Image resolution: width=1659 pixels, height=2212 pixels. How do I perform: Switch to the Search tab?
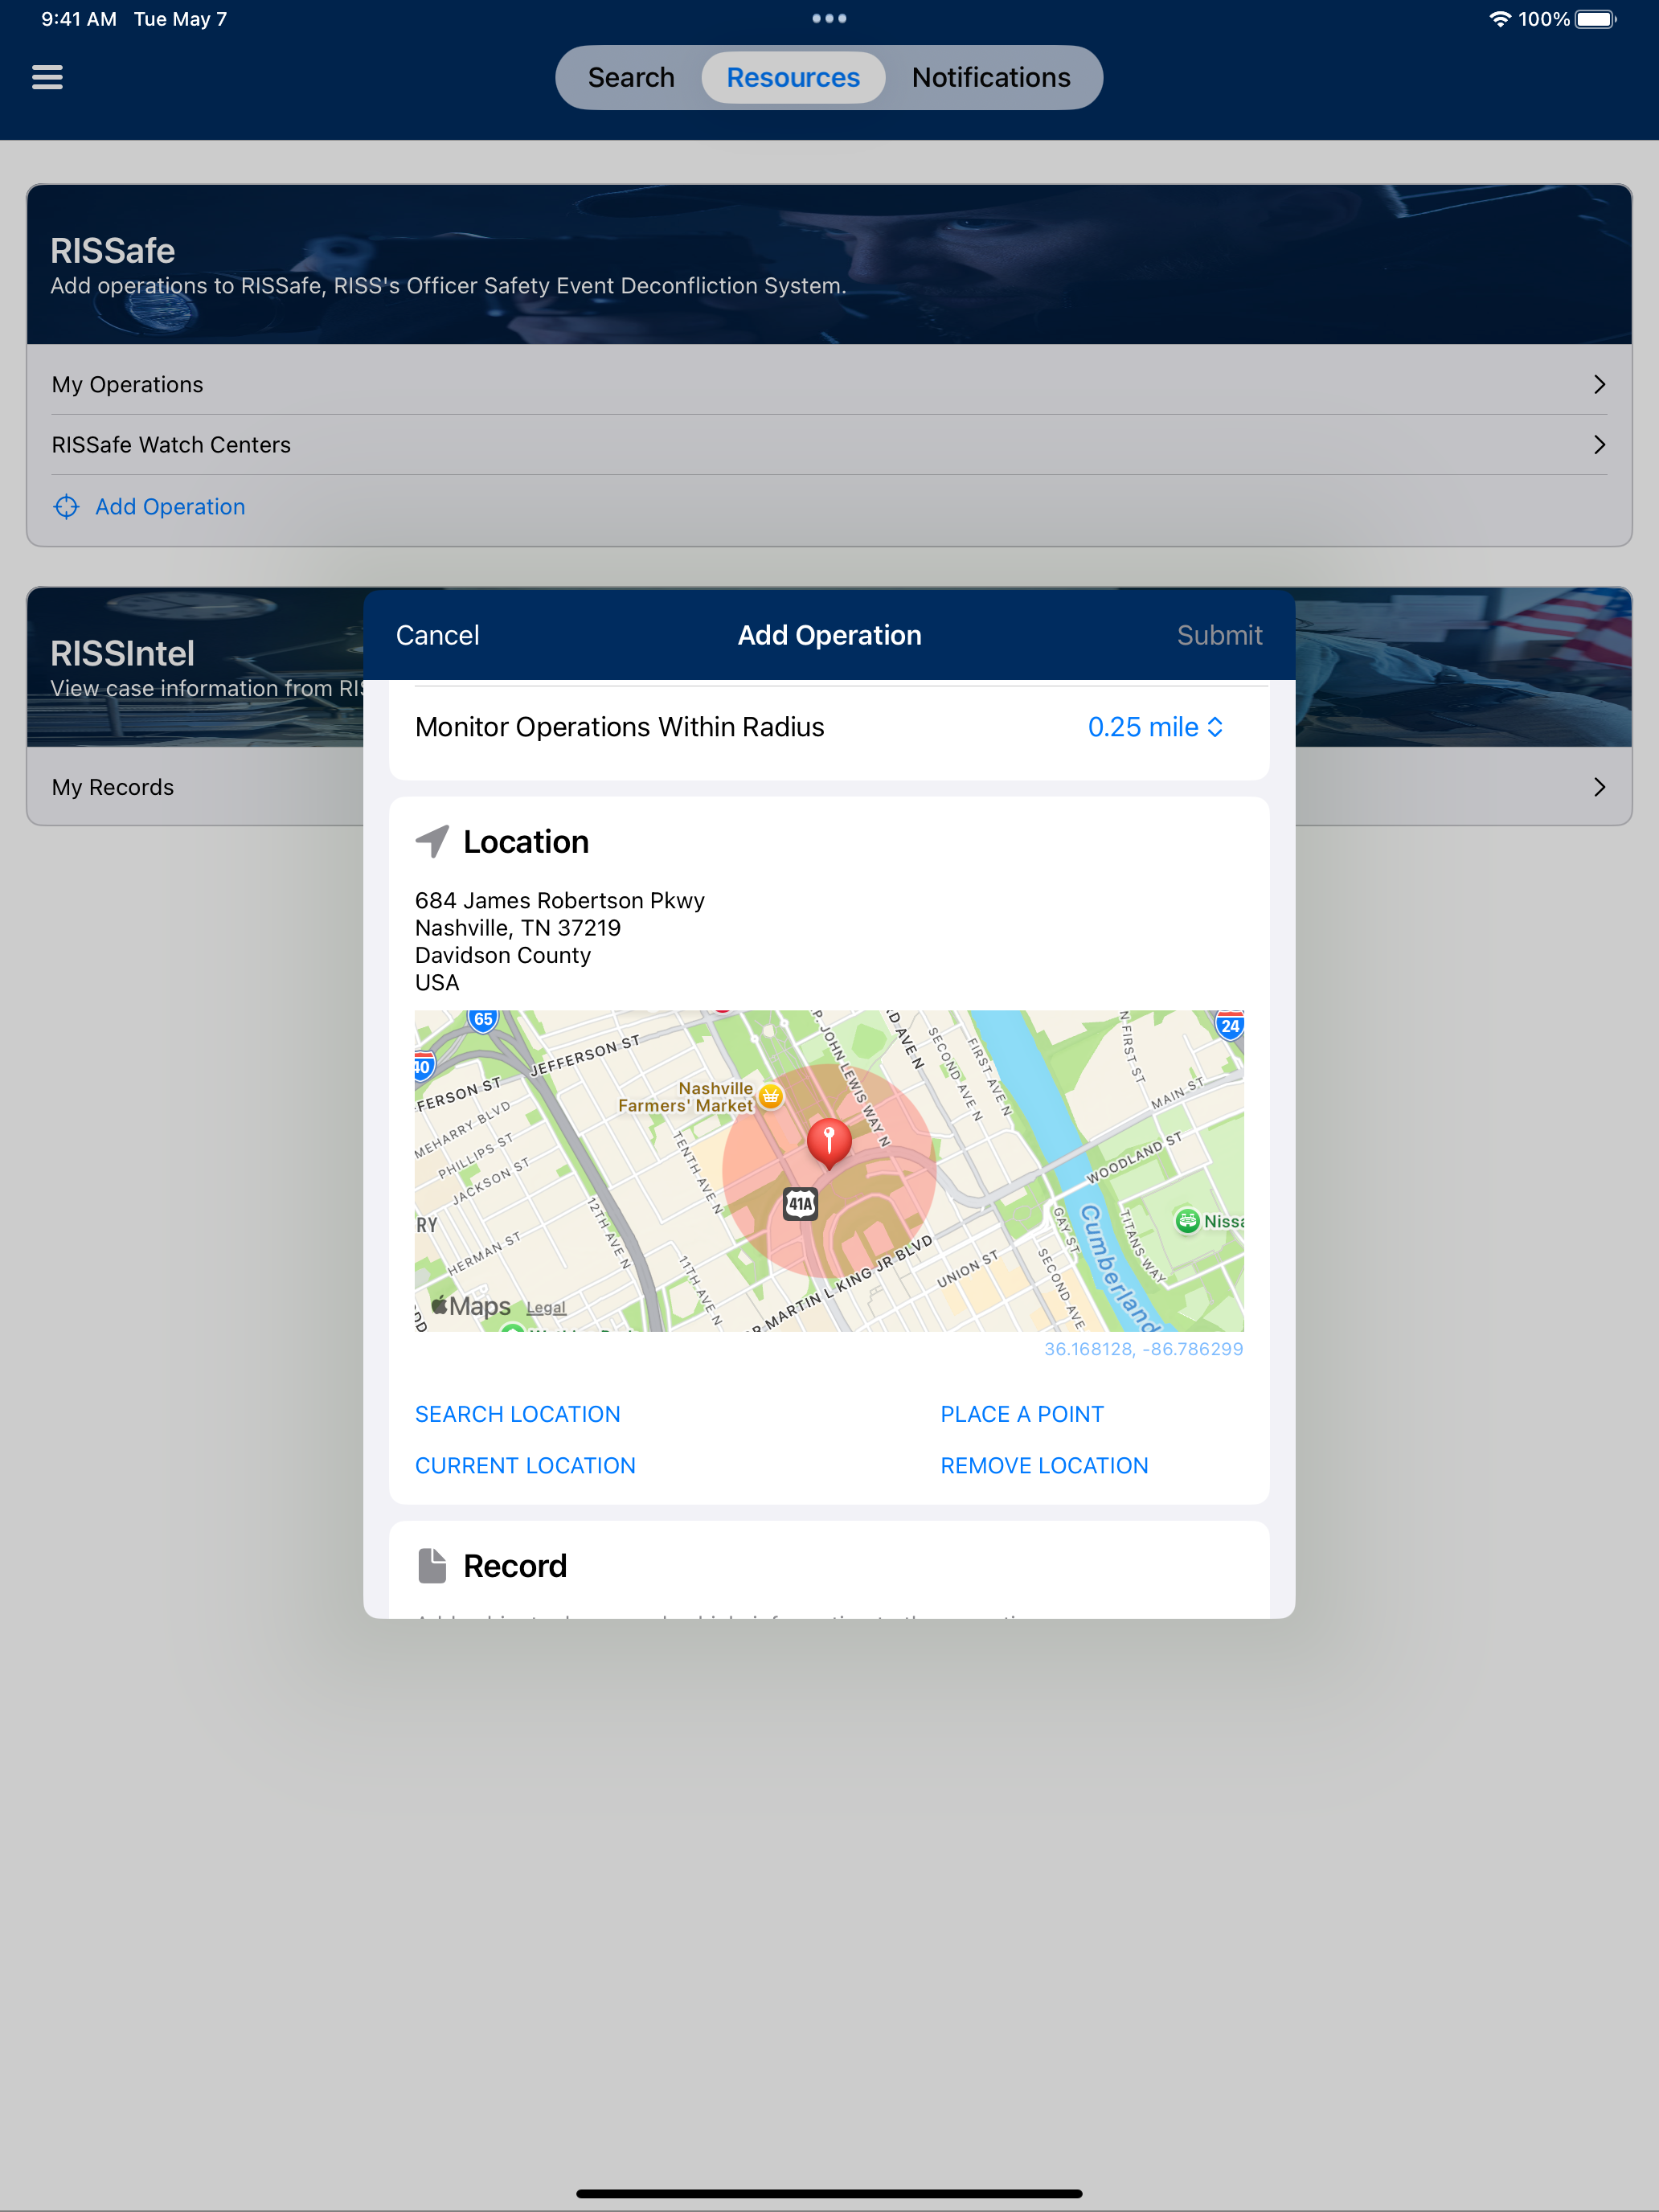coord(631,77)
